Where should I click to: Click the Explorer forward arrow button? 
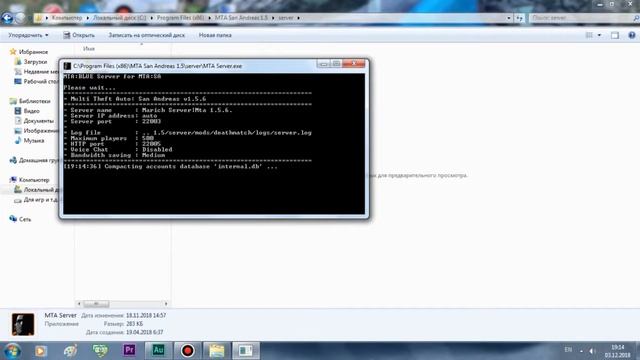(20, 18)
